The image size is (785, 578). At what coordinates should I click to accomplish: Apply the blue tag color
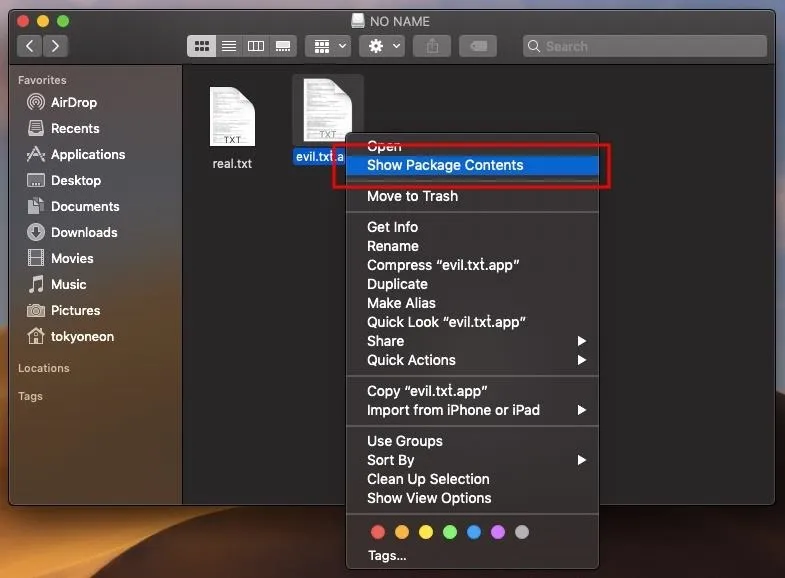click(x=474, y=532)
